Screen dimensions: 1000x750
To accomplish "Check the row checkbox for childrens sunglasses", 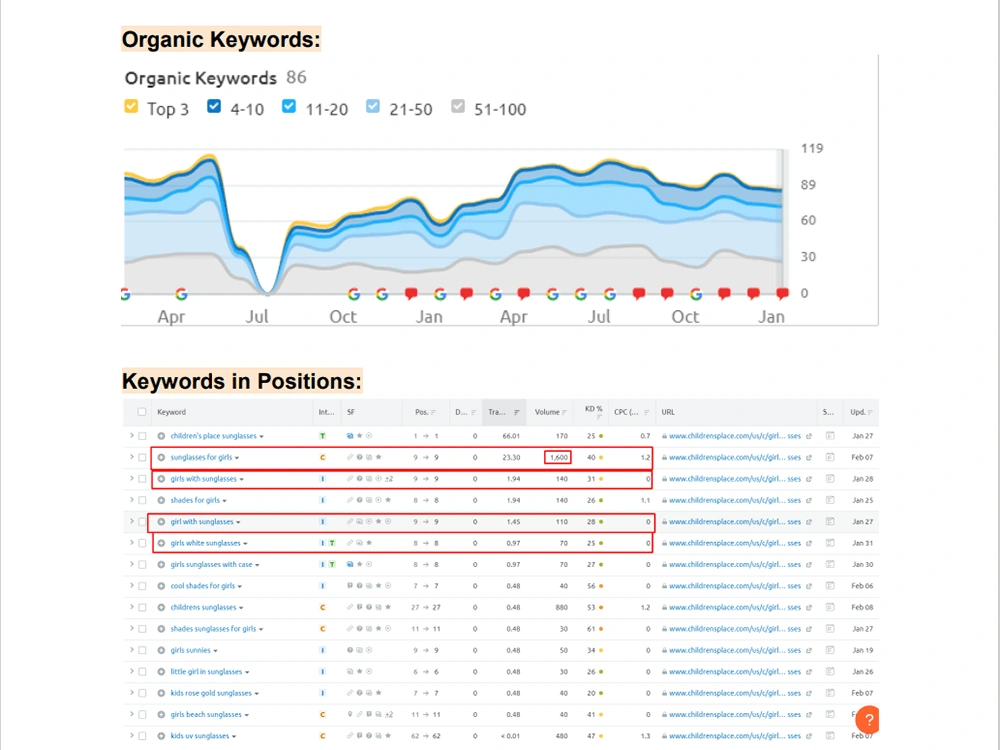I will point(142,608).
